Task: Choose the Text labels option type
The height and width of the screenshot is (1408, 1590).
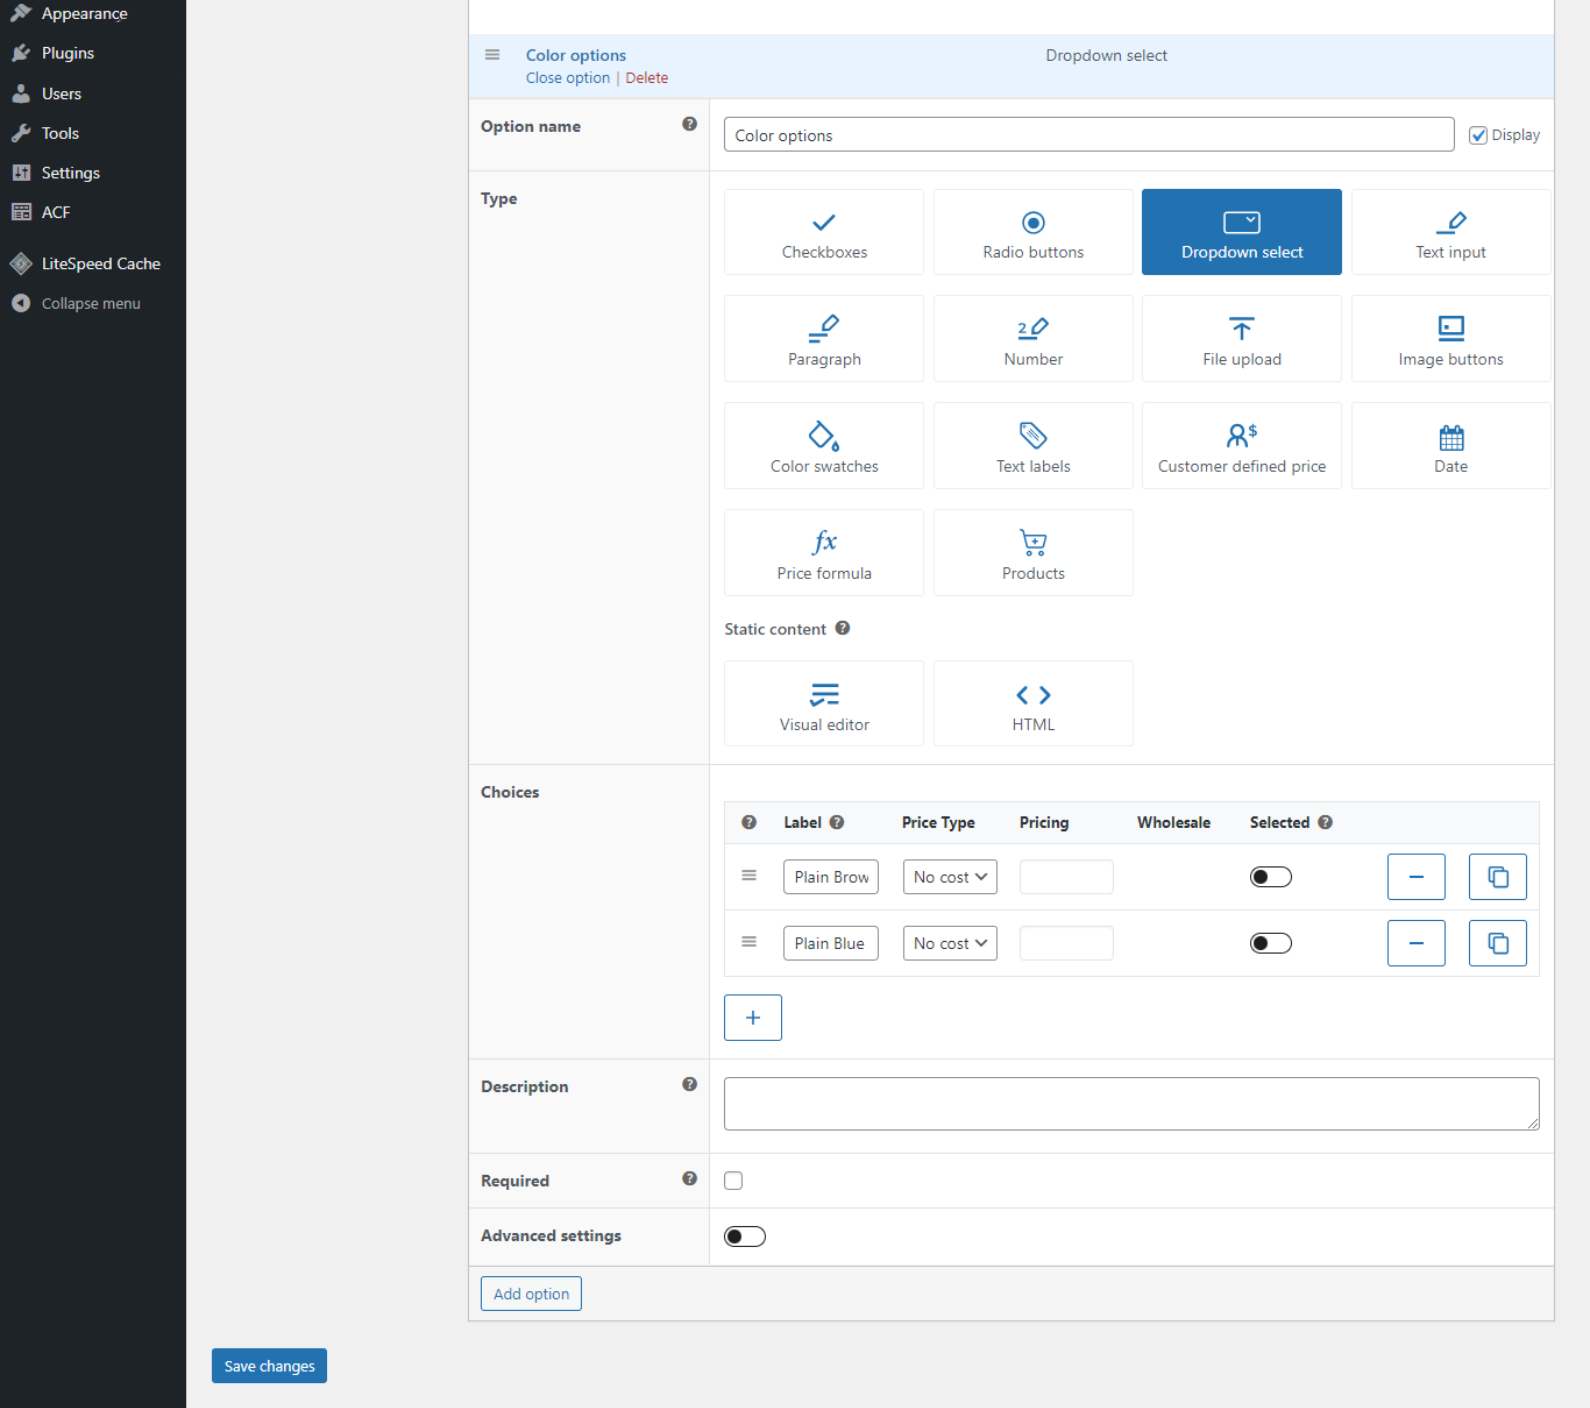Action: (1033, 446)
